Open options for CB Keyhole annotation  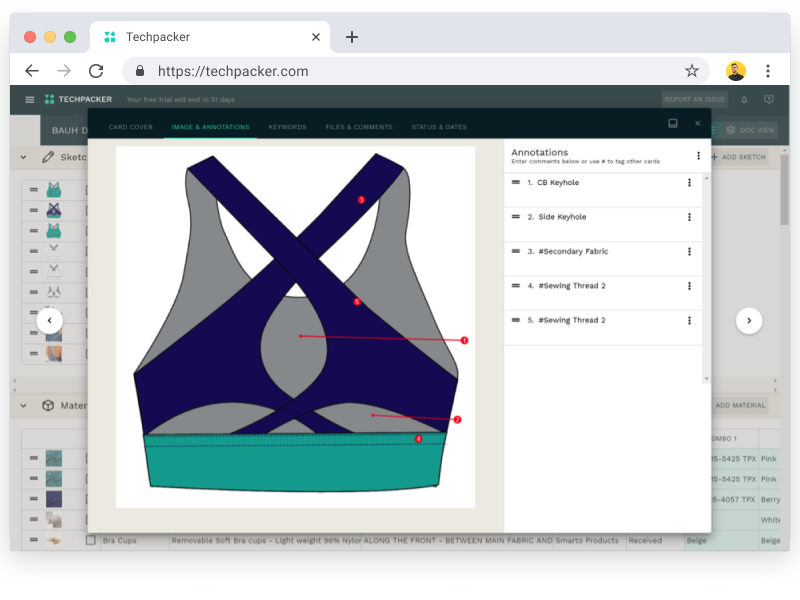tap(689, 183)
